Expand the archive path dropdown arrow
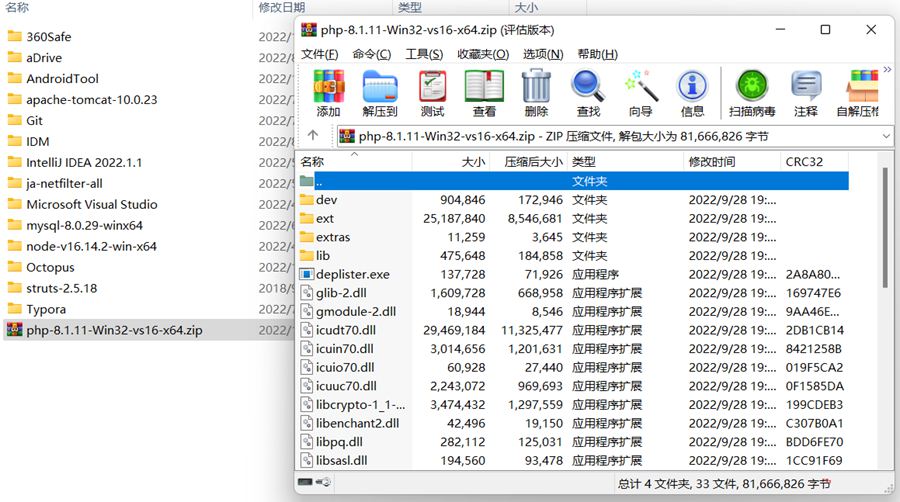This screenshot has width=900, height=502. click(x=885, y=136)
